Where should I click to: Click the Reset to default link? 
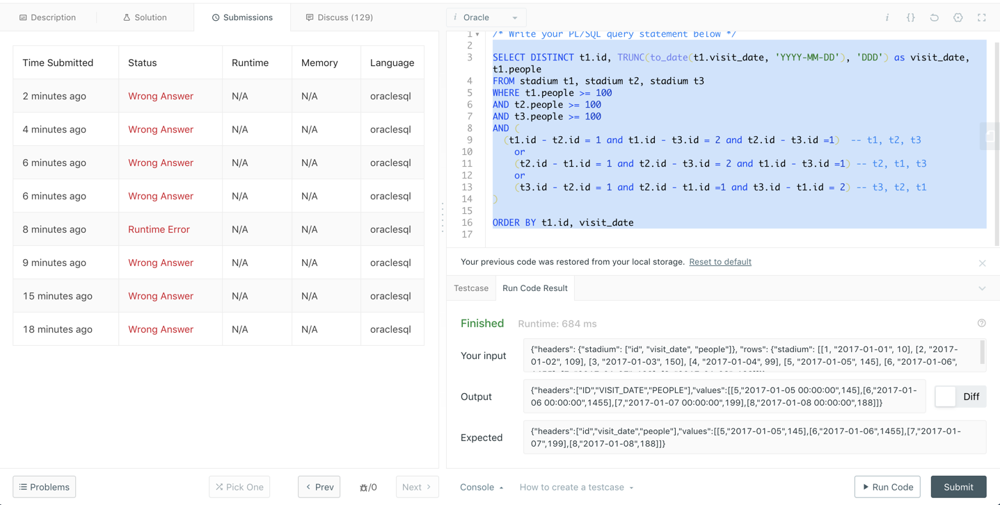point(720,262)
